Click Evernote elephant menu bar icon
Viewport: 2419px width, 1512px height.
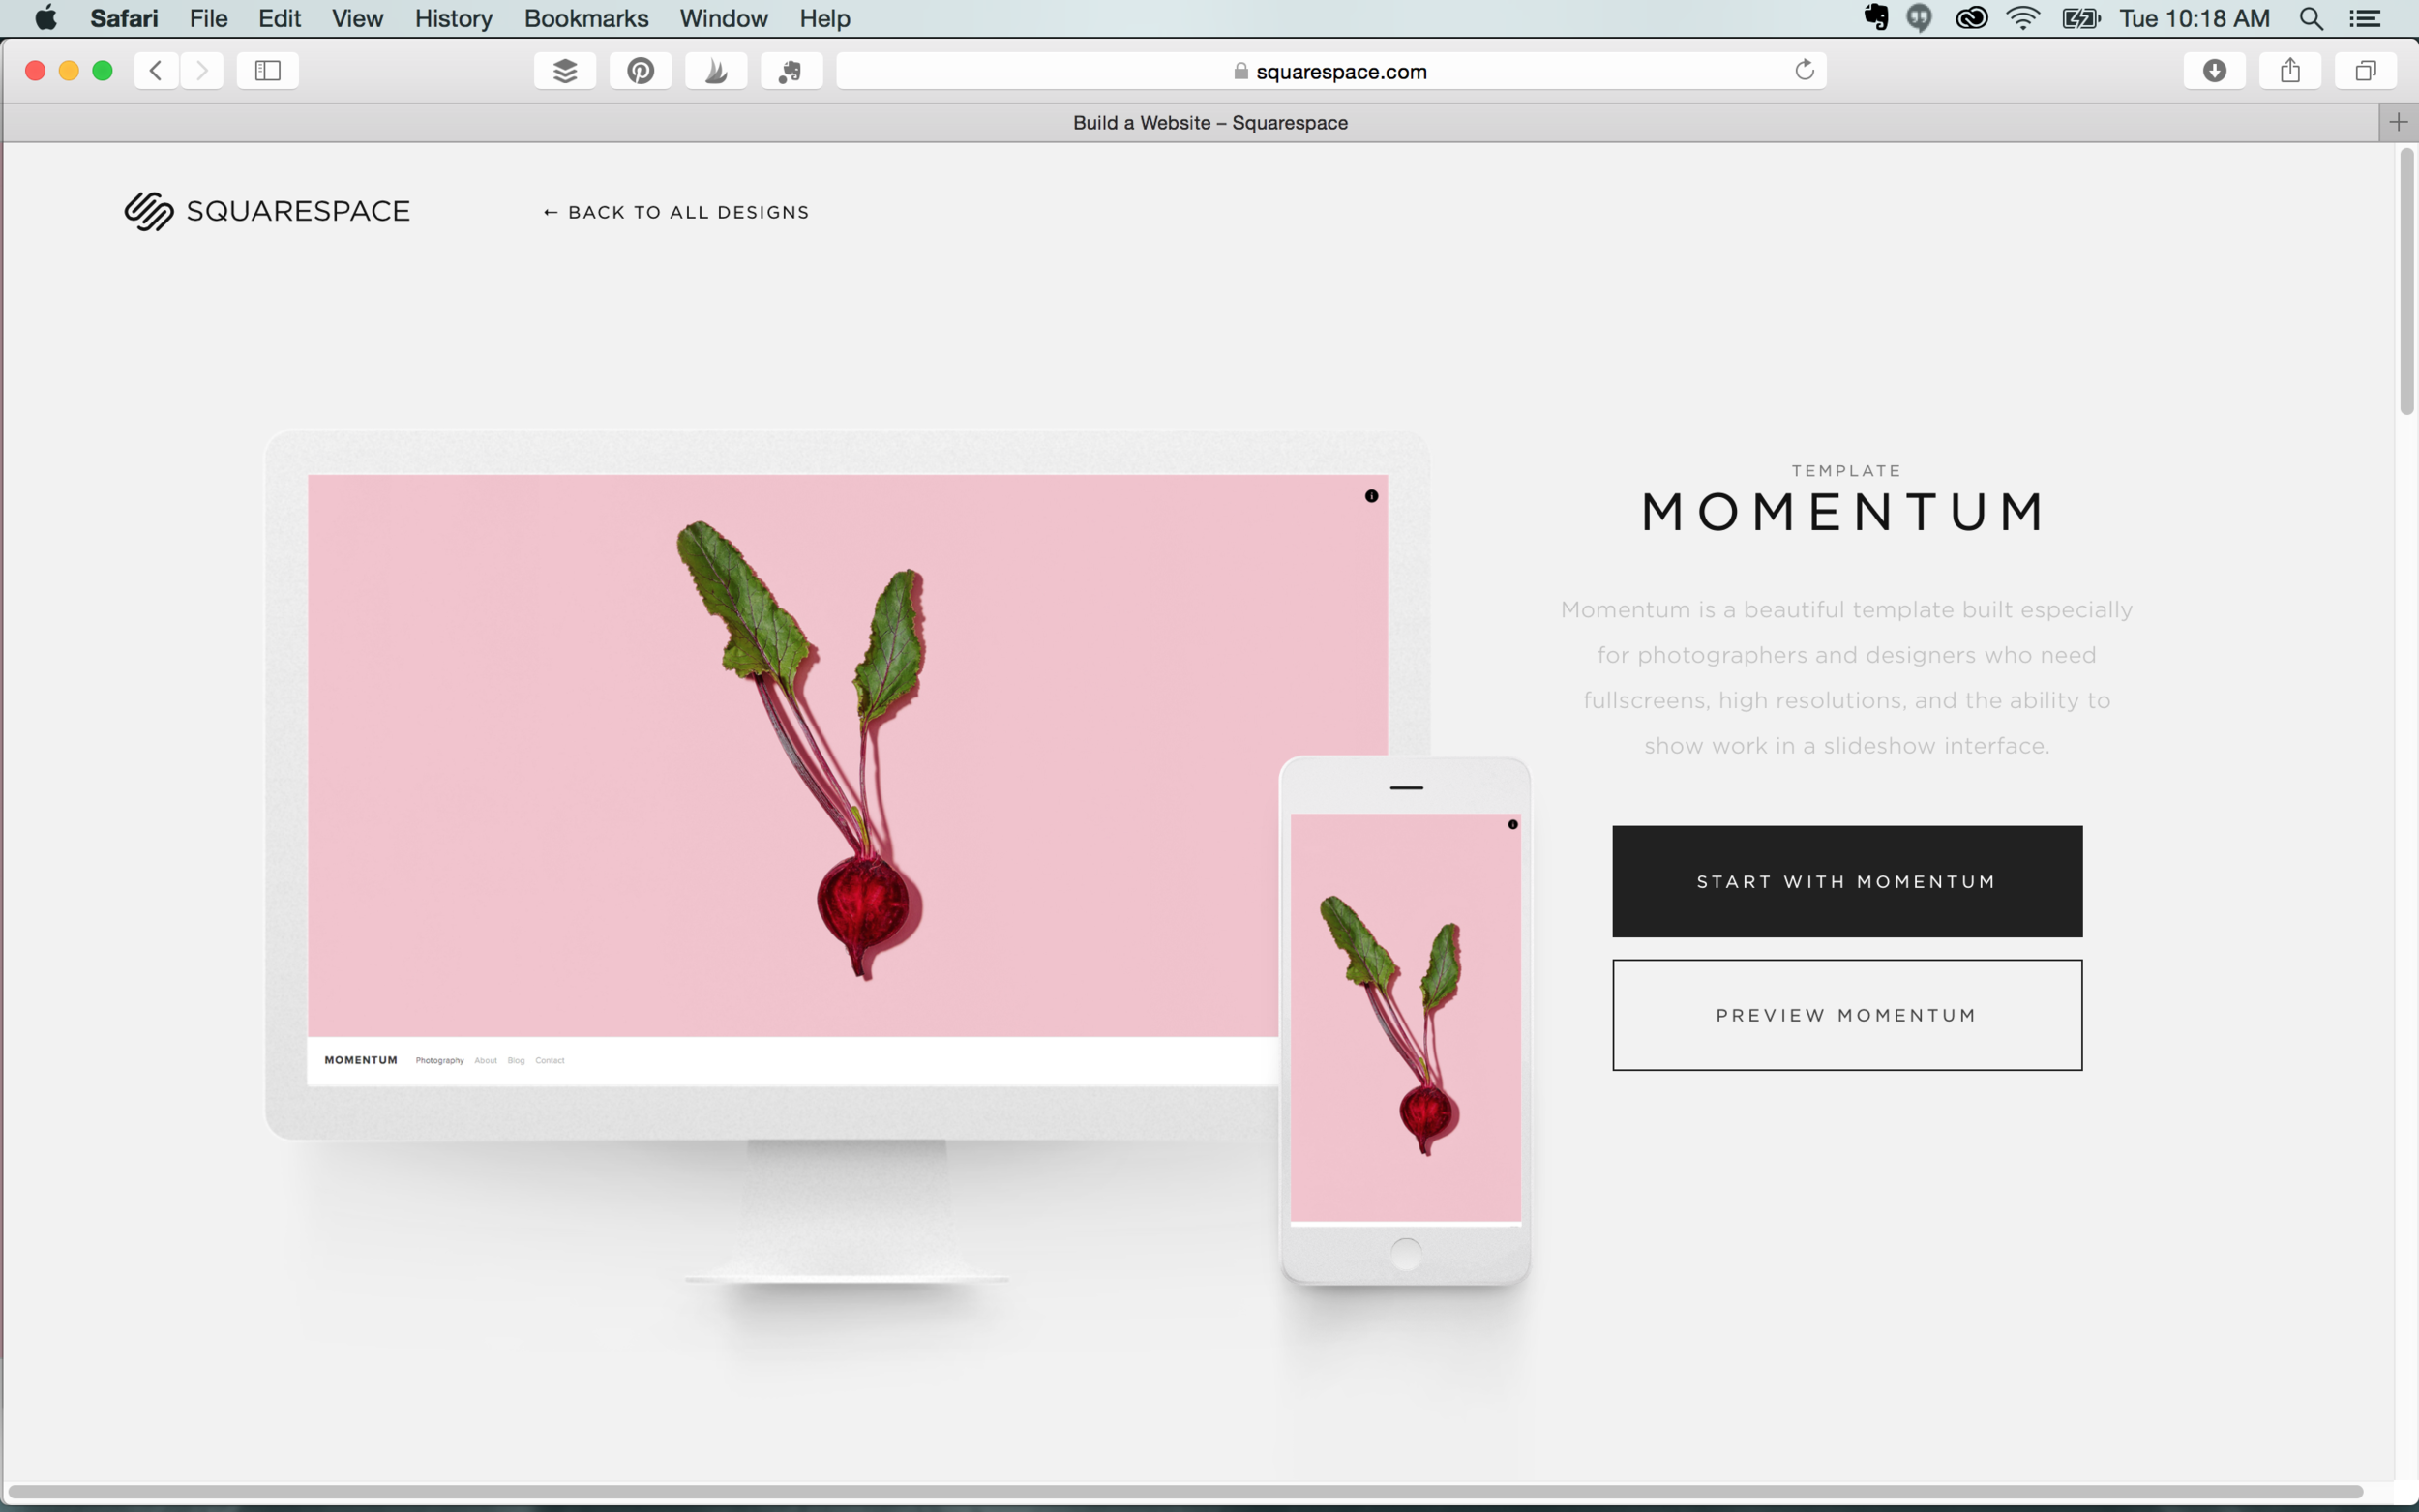[1876, 18]
